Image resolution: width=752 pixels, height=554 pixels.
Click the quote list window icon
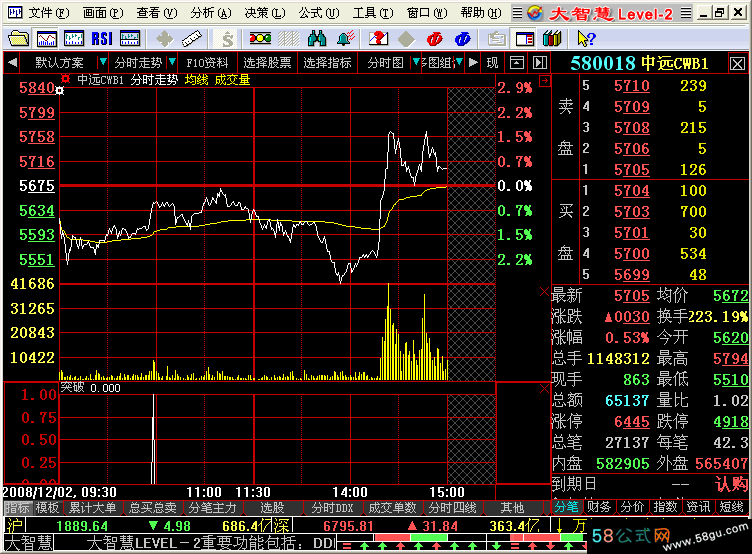(x=130, y=38)
